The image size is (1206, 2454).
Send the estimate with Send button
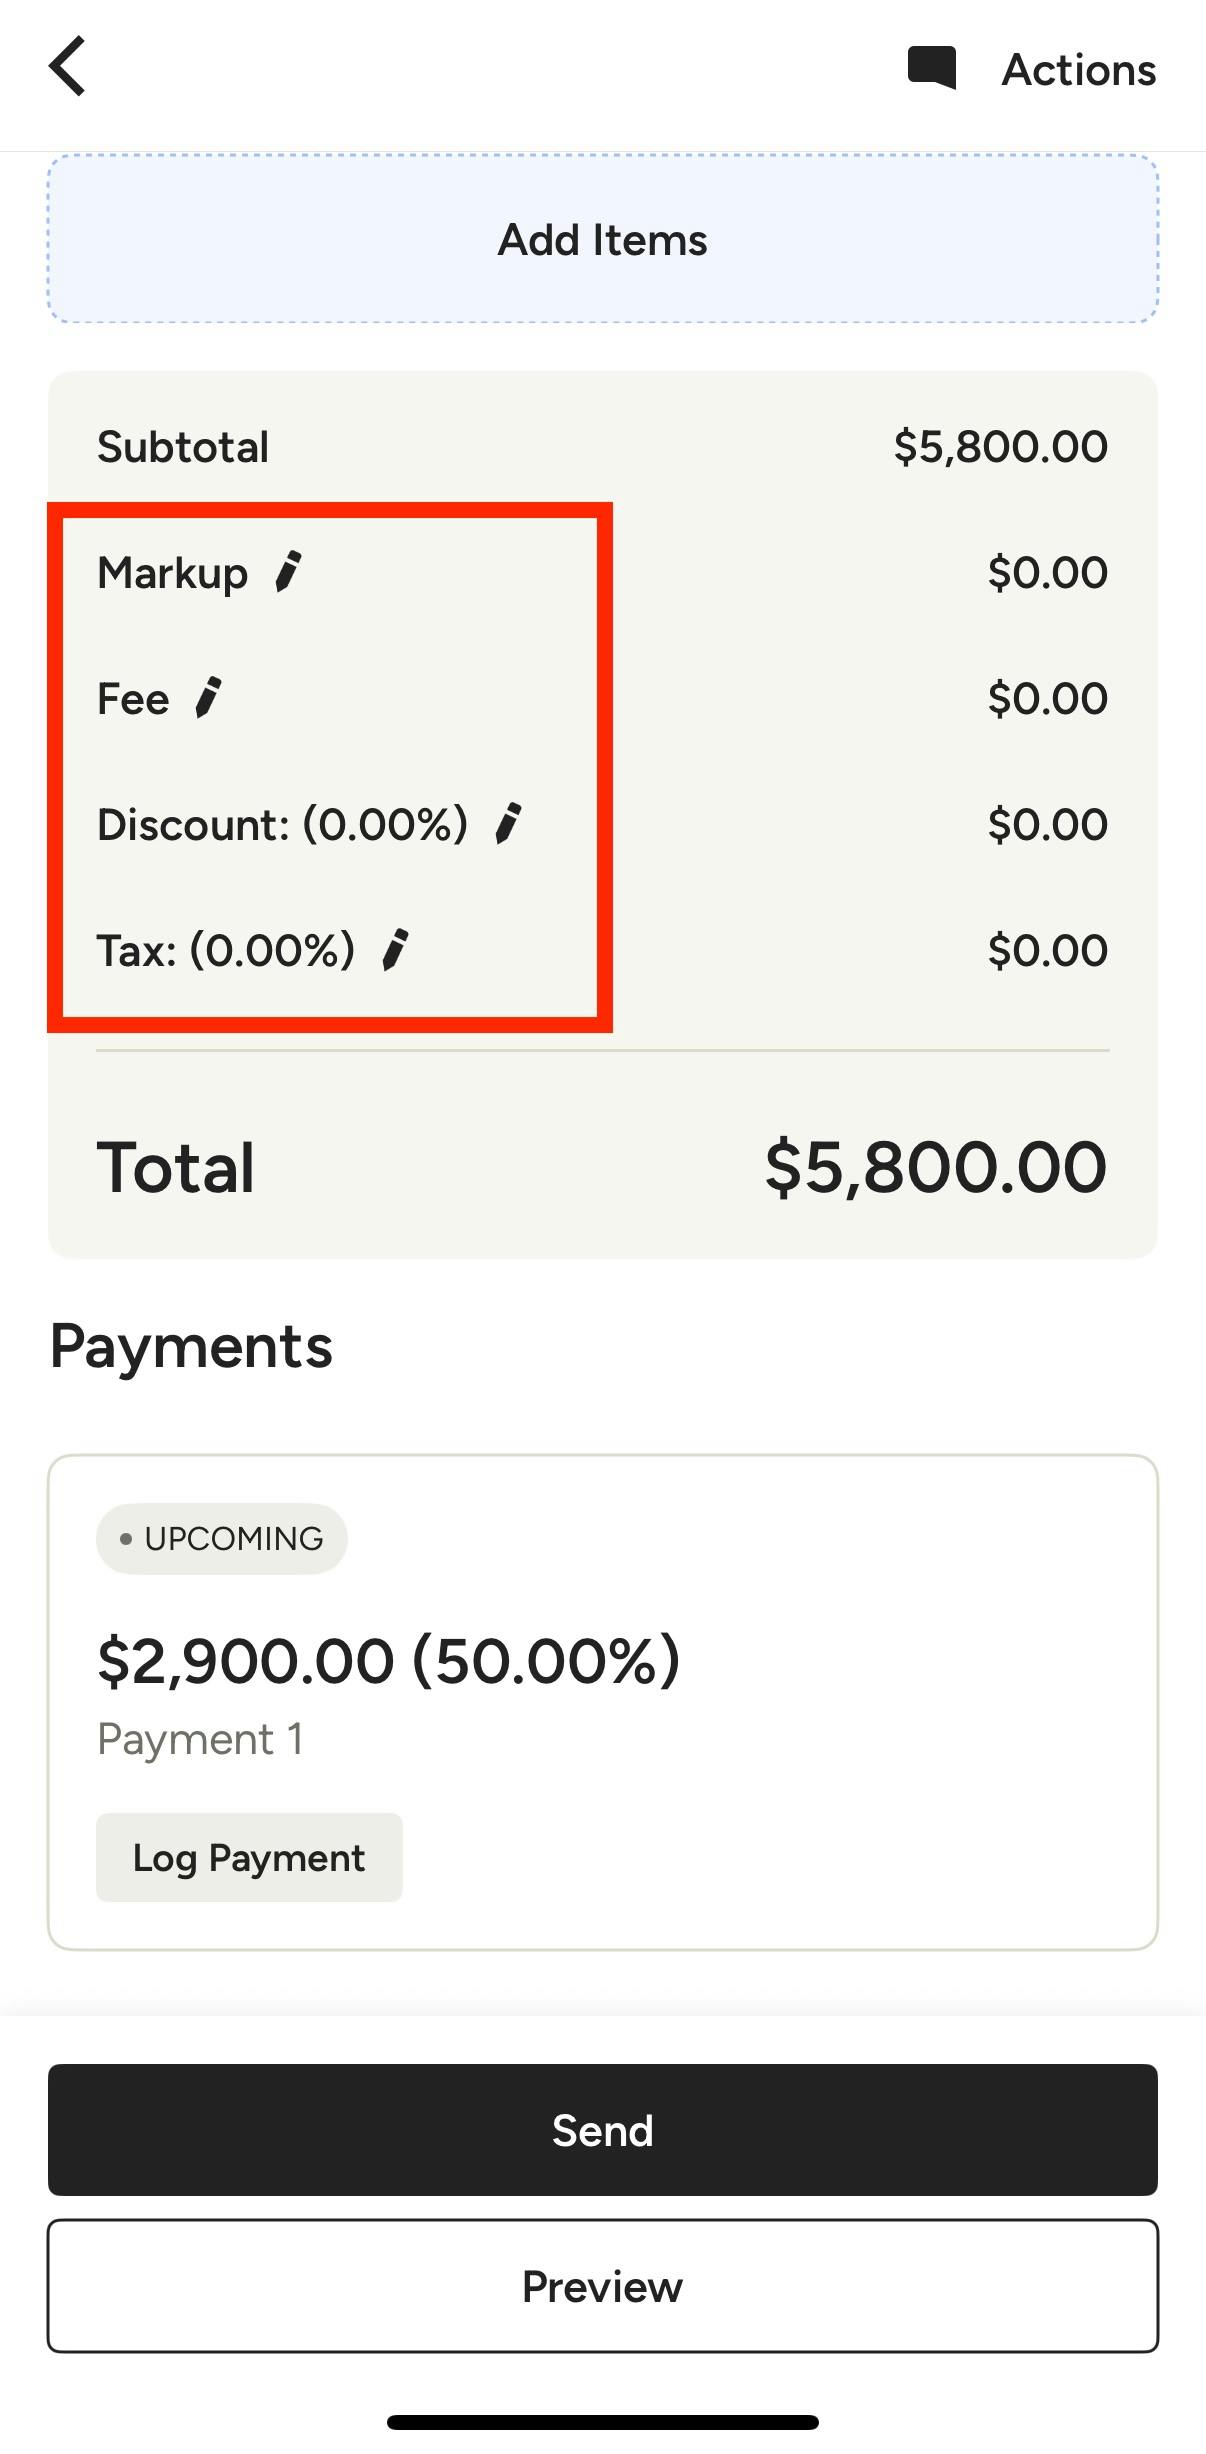click(x=603, y=2130)
